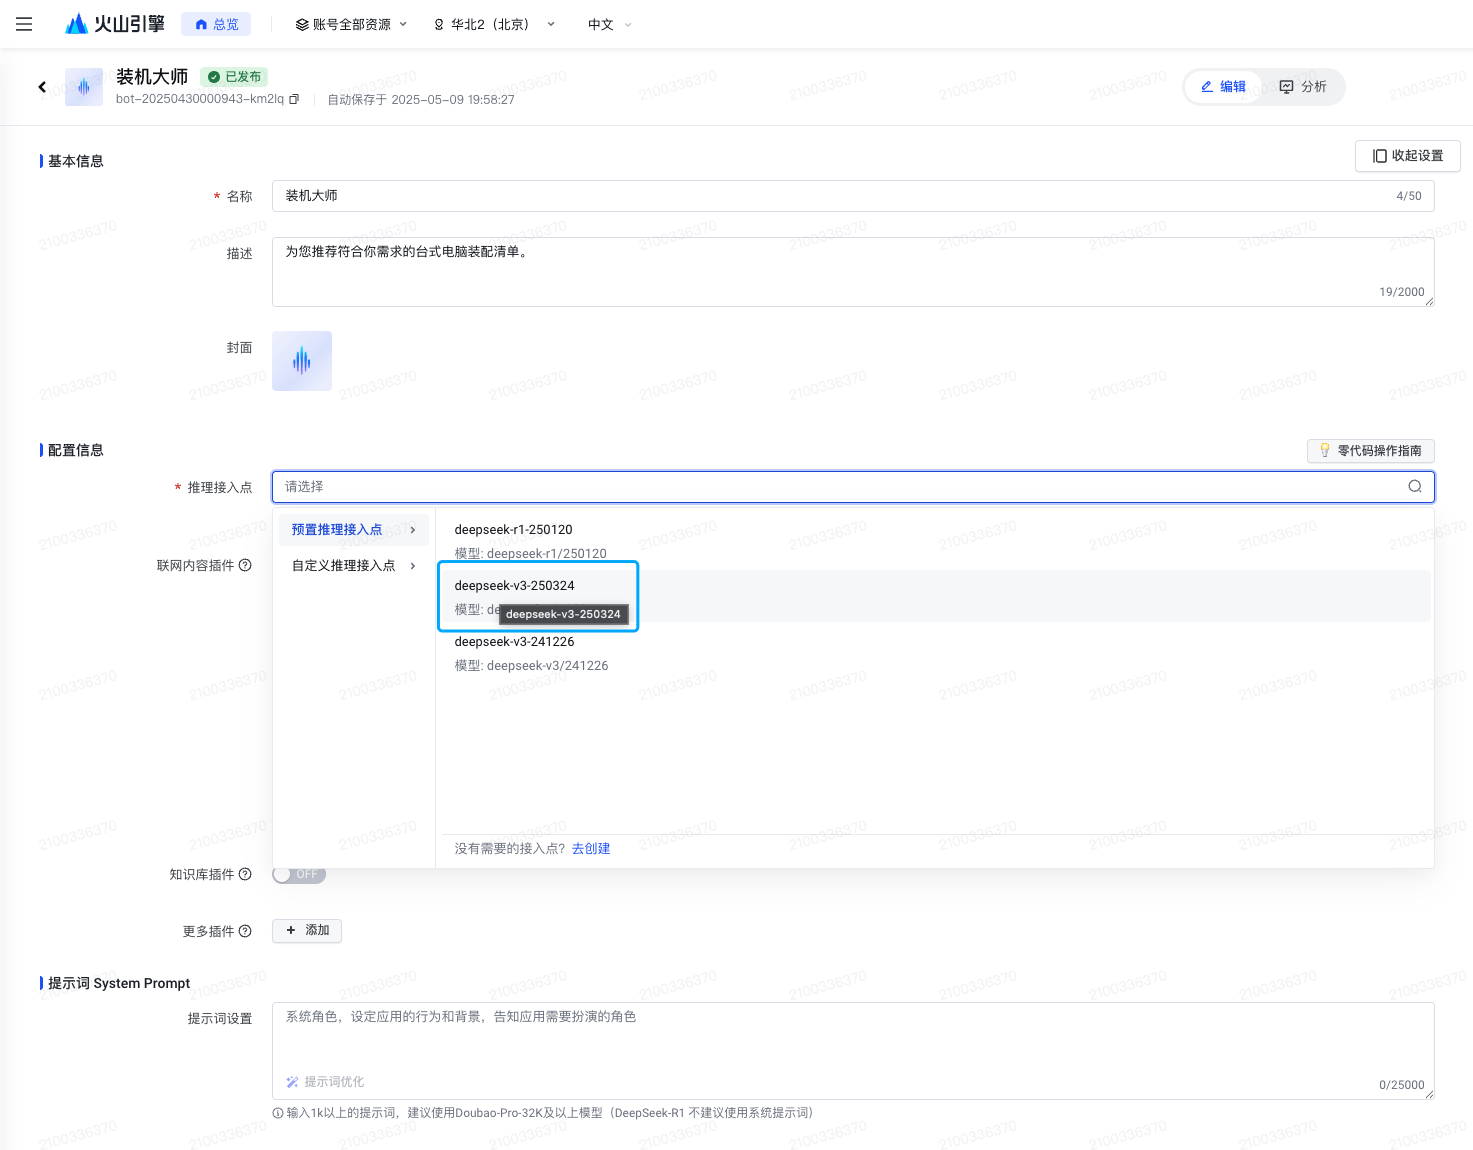Click the lightbulb icon on guide button
This screenshot has height=1150, width=1473.
tap(1325, 451)
